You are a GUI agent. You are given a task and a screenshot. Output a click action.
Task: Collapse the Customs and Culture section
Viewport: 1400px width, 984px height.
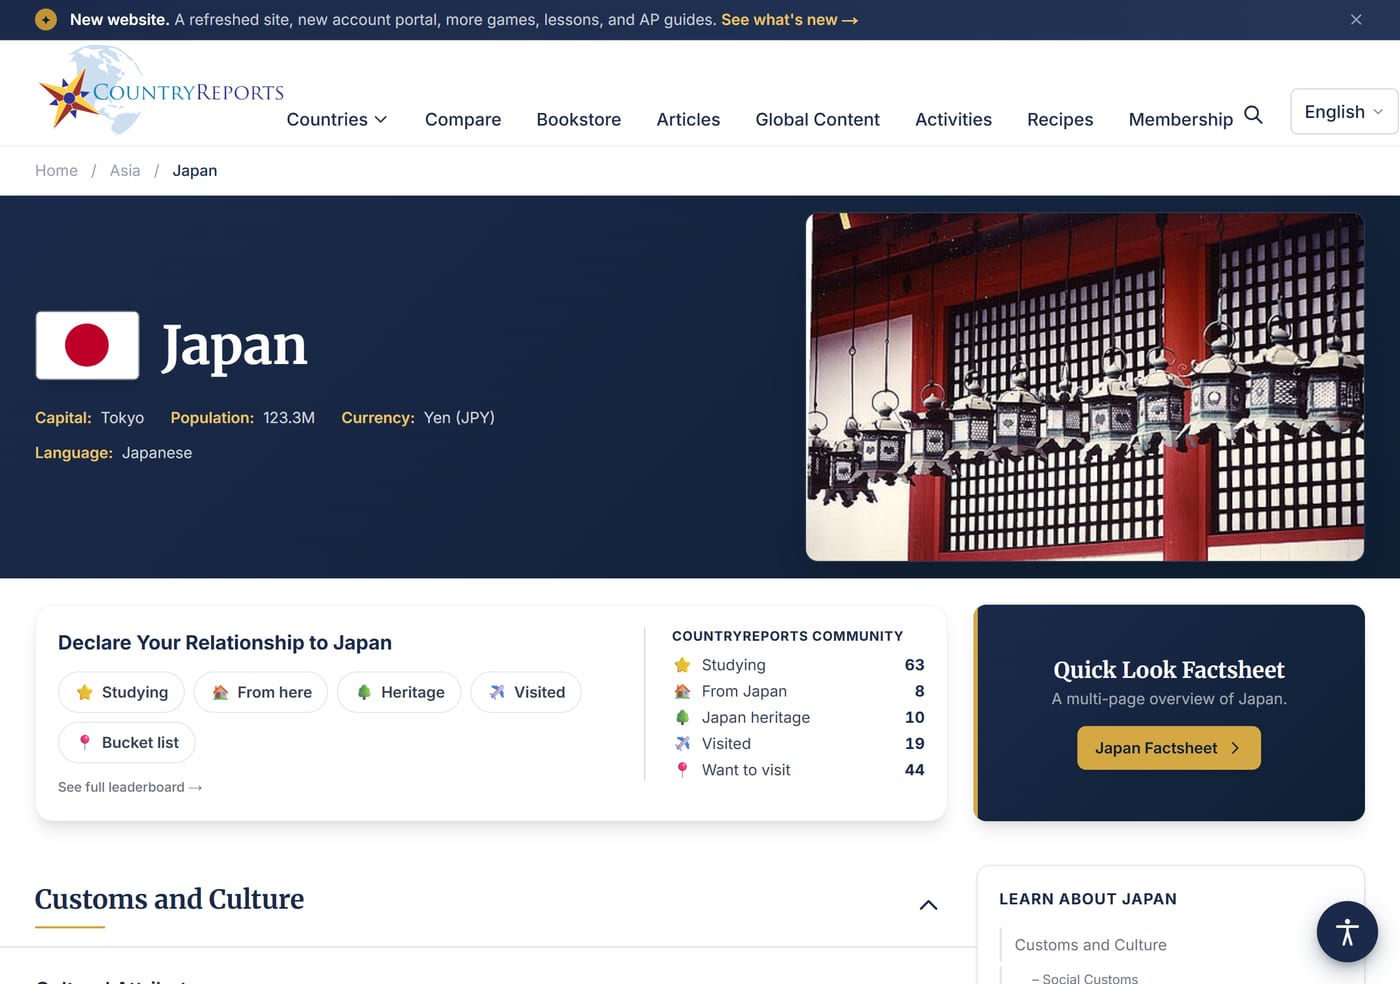click(928, 905)
